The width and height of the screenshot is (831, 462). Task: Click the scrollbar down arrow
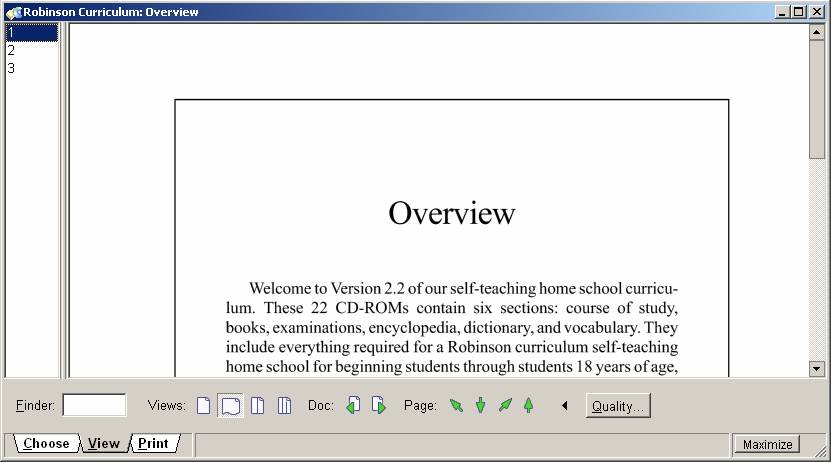coord(816,369)
